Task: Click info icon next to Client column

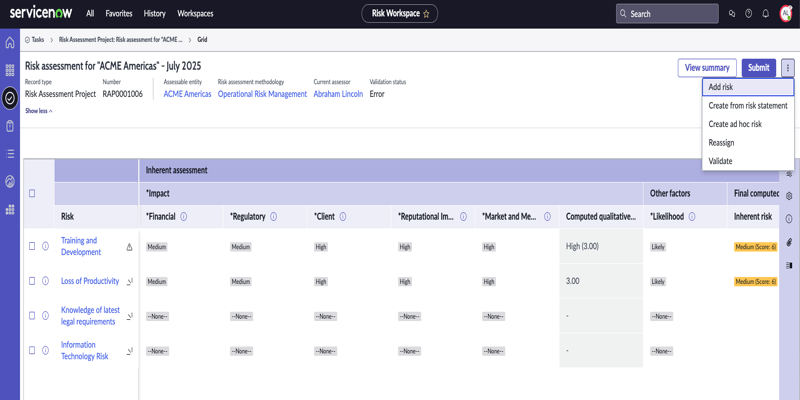Action: (343, 216)
